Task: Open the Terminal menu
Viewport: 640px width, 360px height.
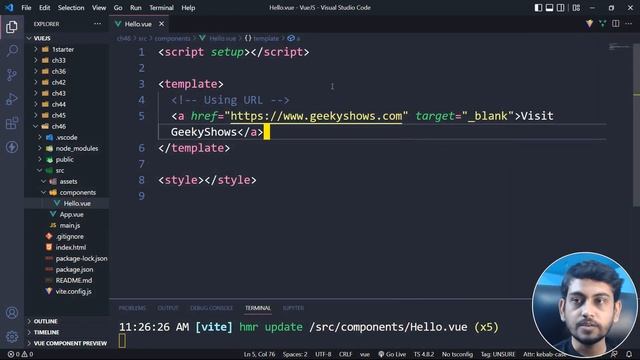Action: (161, 8)
